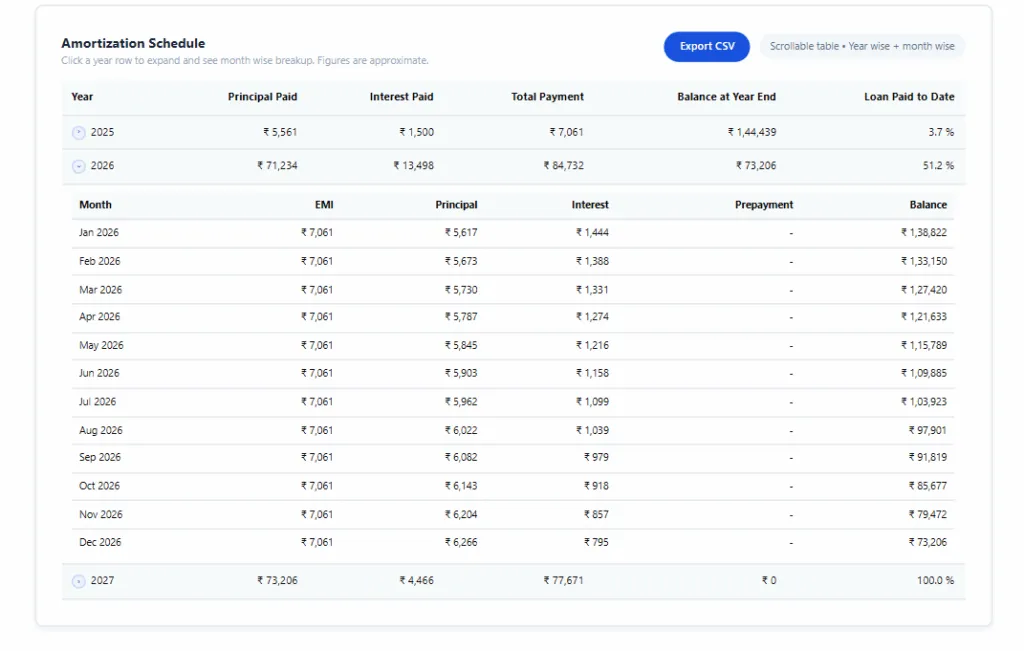
Task: Click the Export CSV button
Action: (x=706, y=46)
